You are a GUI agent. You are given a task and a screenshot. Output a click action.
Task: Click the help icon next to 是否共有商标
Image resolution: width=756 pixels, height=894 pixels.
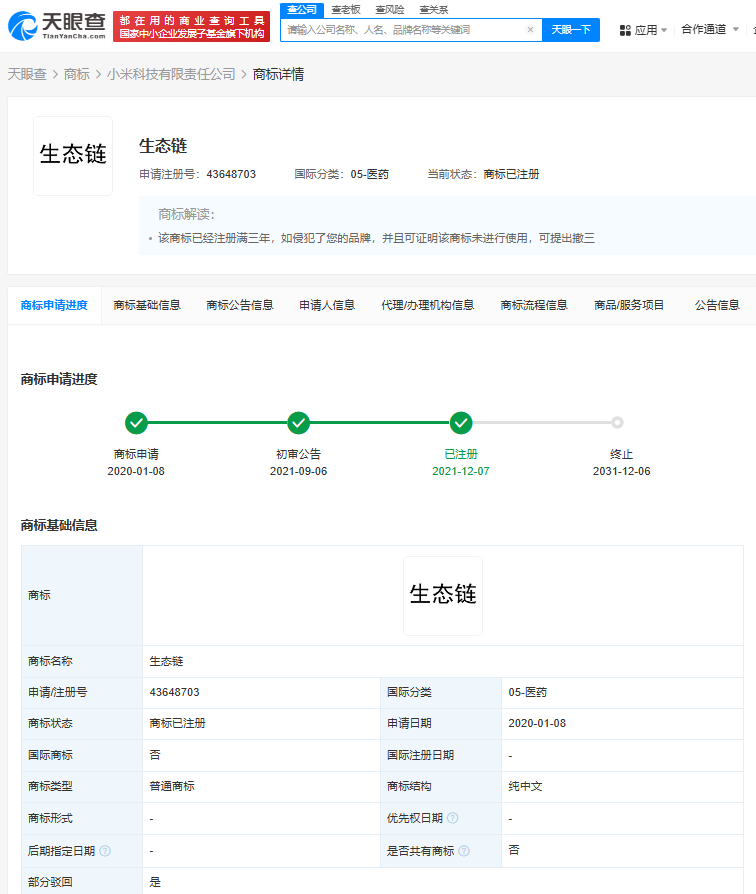[x=464, y=851]
